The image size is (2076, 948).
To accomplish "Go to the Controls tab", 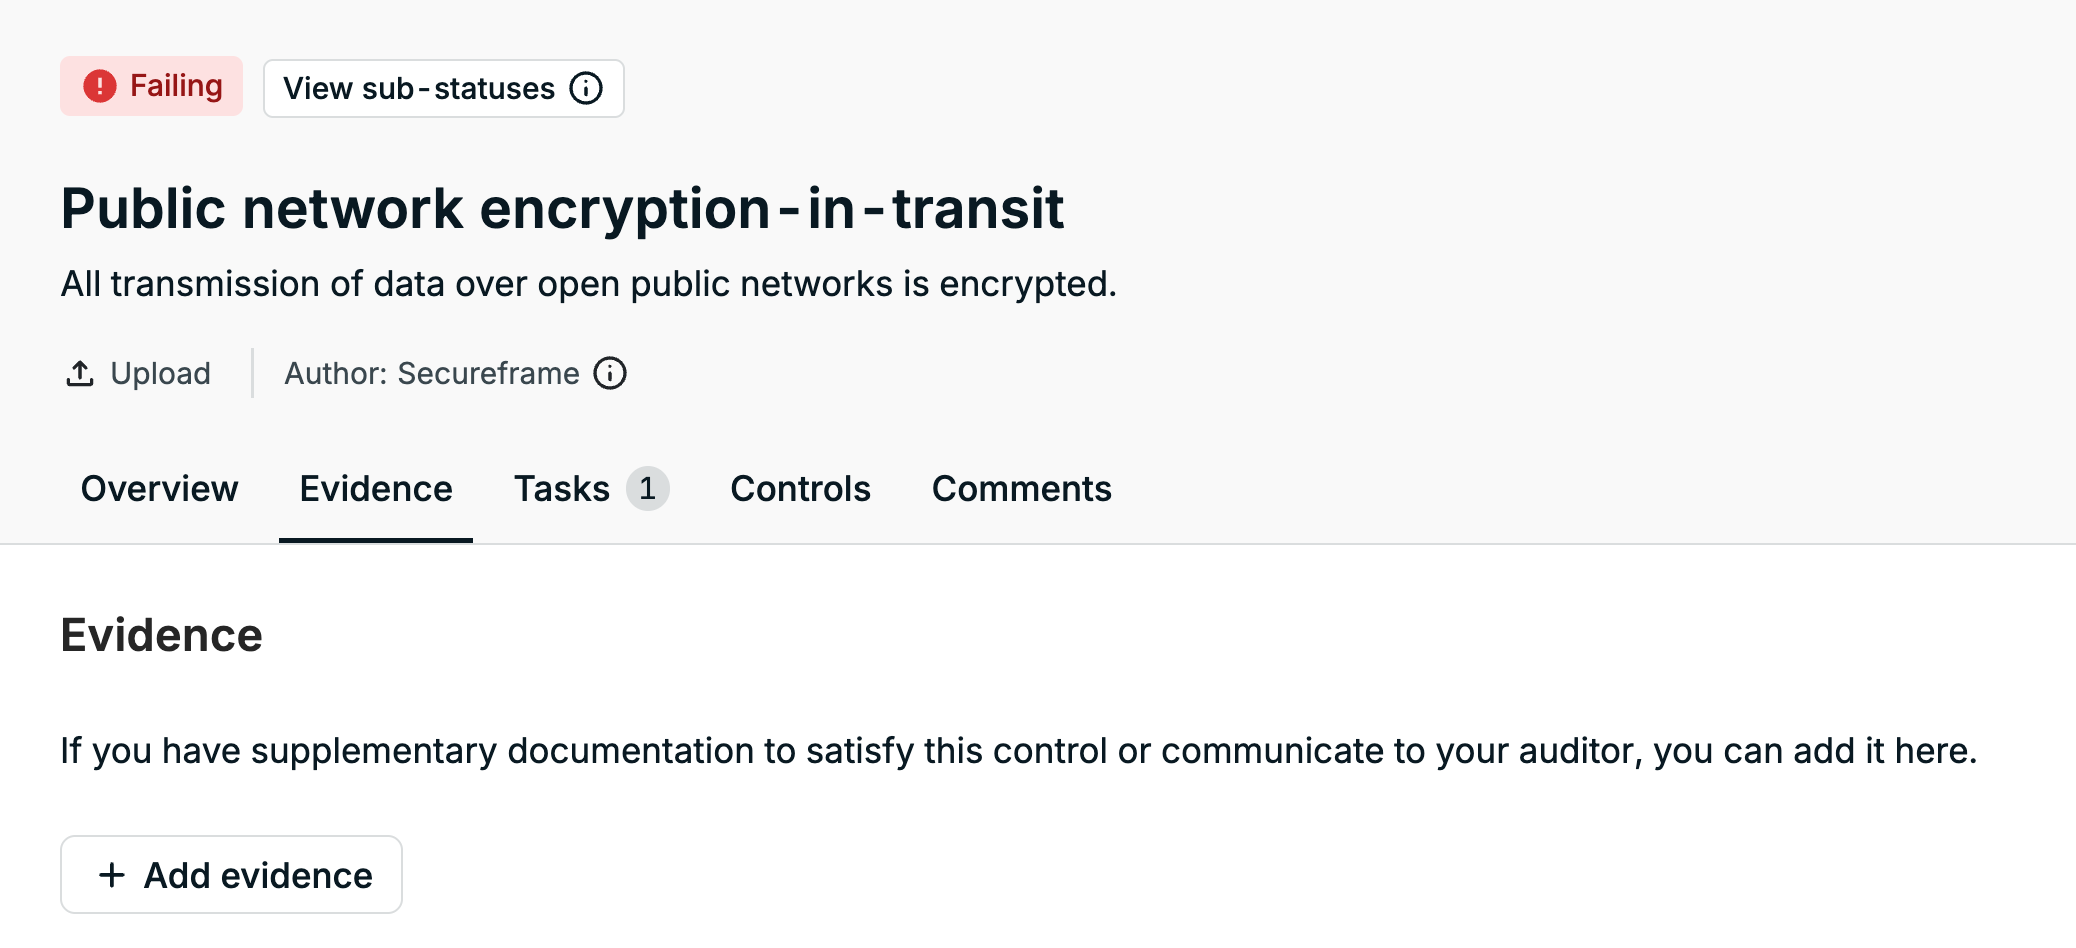I will [801, 489].
